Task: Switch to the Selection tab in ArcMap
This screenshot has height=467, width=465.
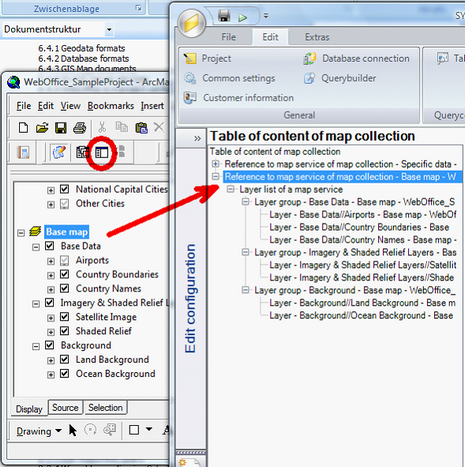Action: [105, 408]
